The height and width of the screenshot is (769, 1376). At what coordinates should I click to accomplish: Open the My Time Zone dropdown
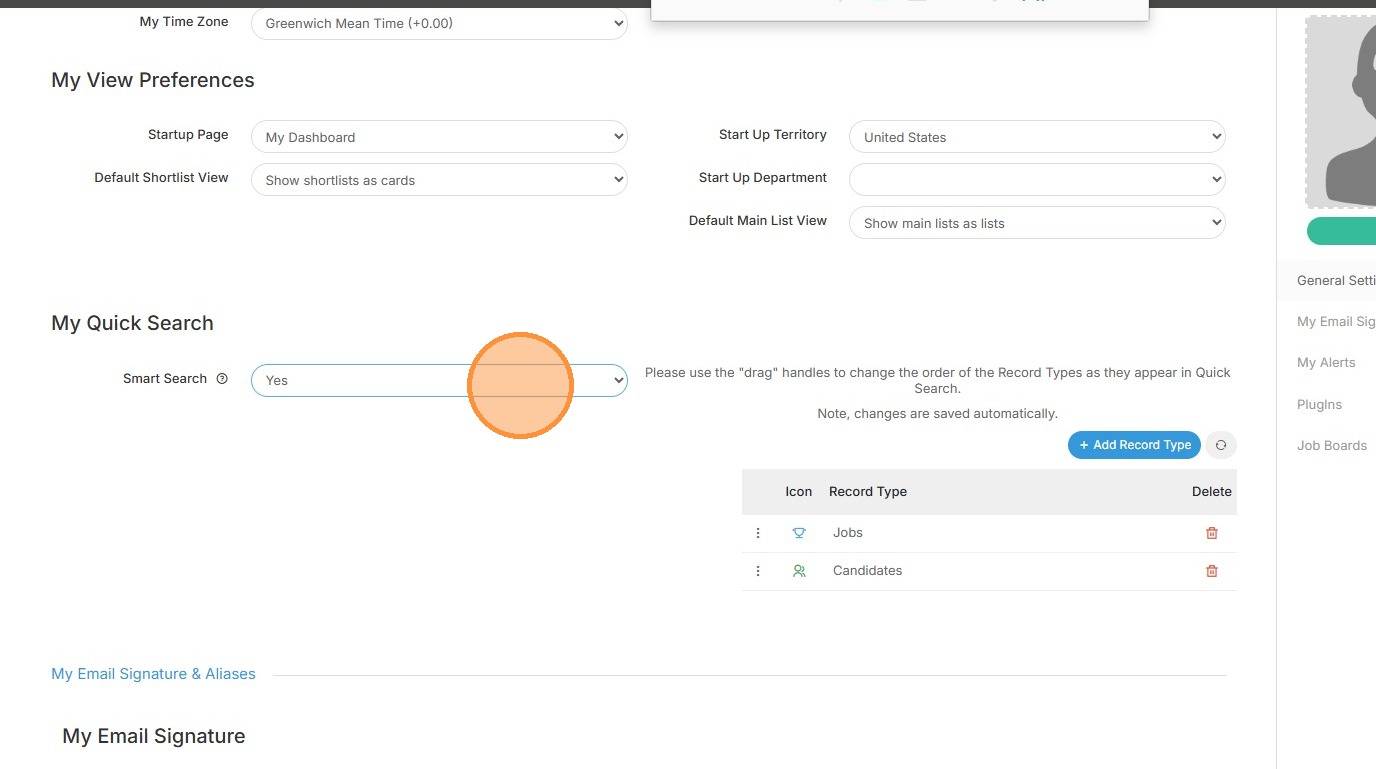[x=438, y=23]
